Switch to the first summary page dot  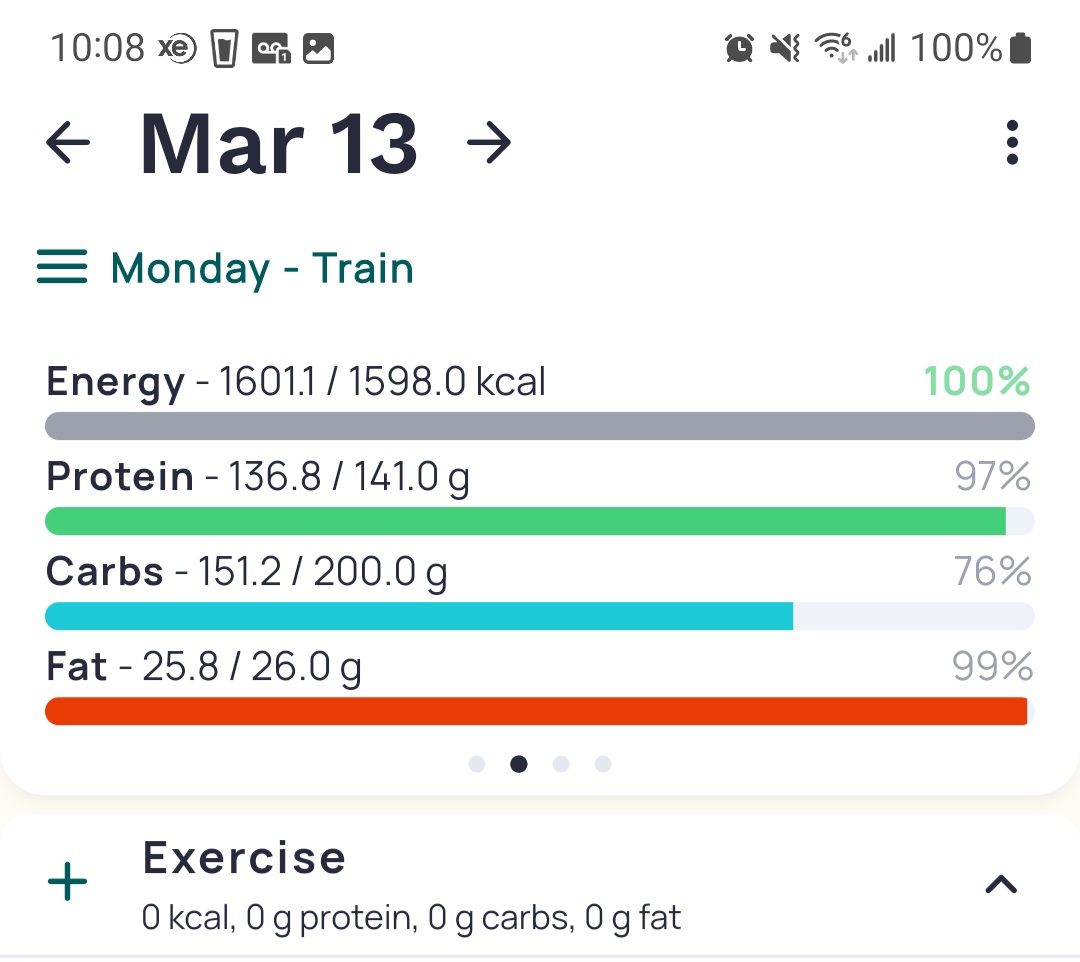pyautogui.click(x=477, y=764)
